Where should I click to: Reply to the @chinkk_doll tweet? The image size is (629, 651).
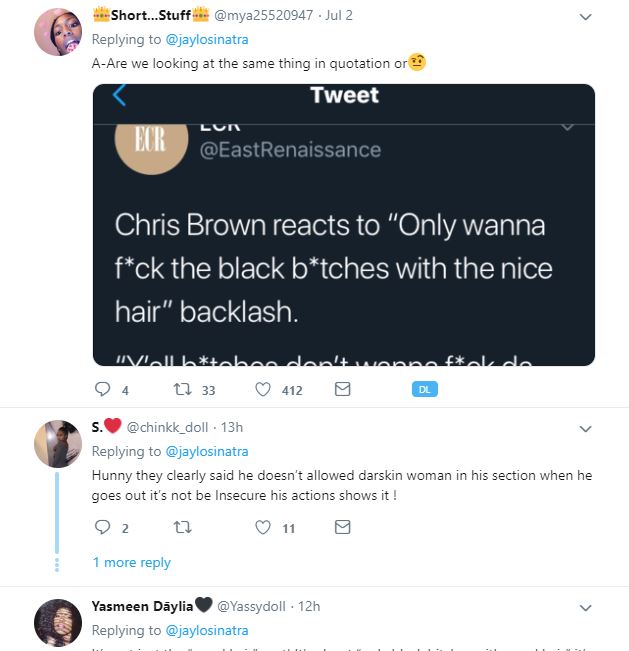(x=102, y=527)
